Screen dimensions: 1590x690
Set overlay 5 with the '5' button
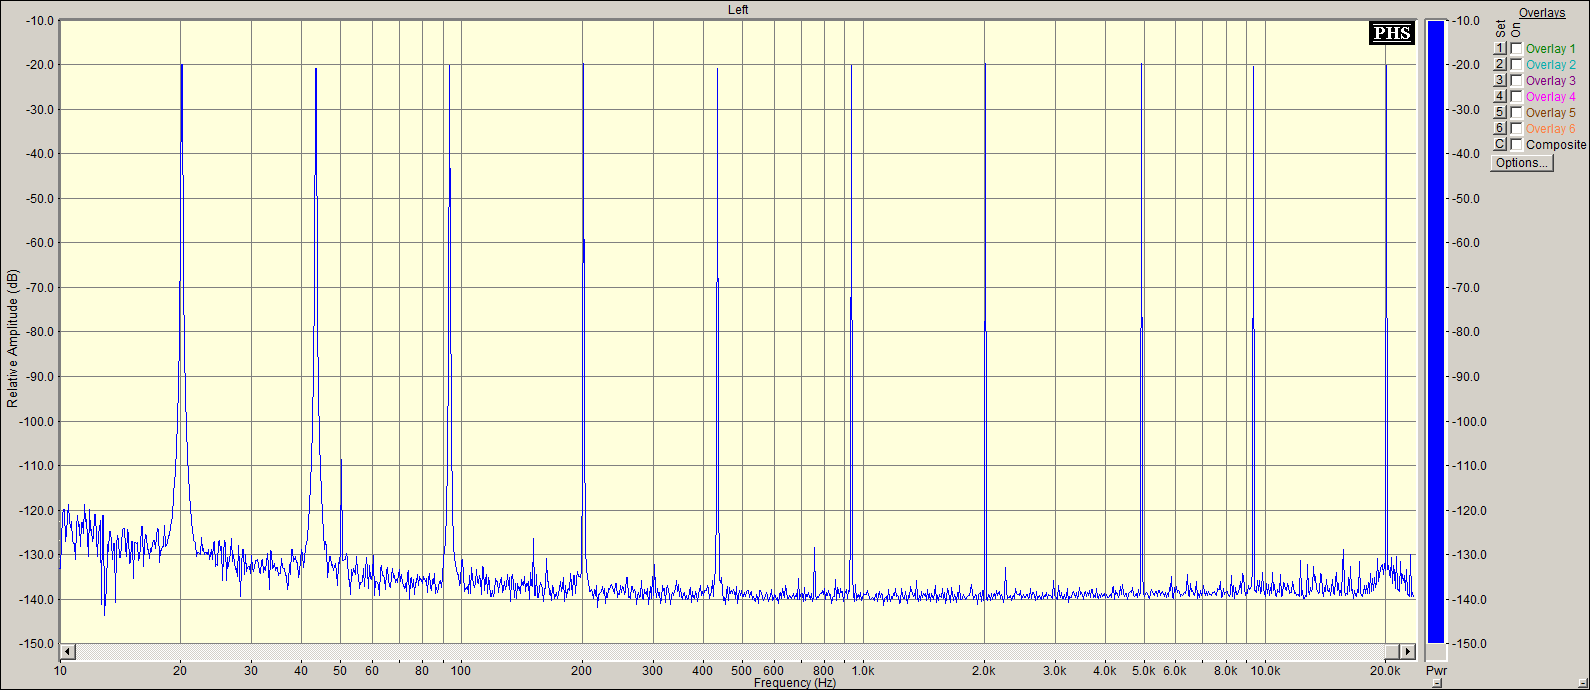point(1499,113)
